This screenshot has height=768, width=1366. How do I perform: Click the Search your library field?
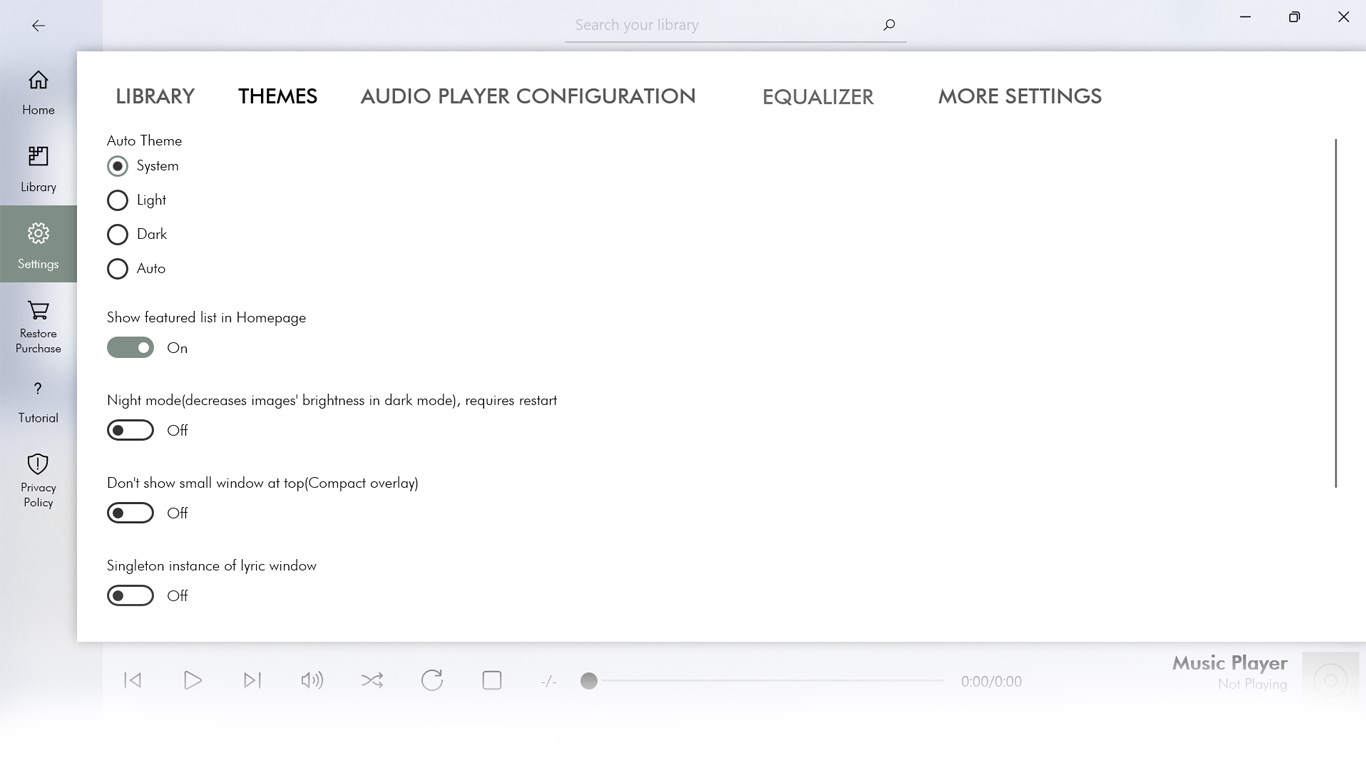tap(735, 24)
